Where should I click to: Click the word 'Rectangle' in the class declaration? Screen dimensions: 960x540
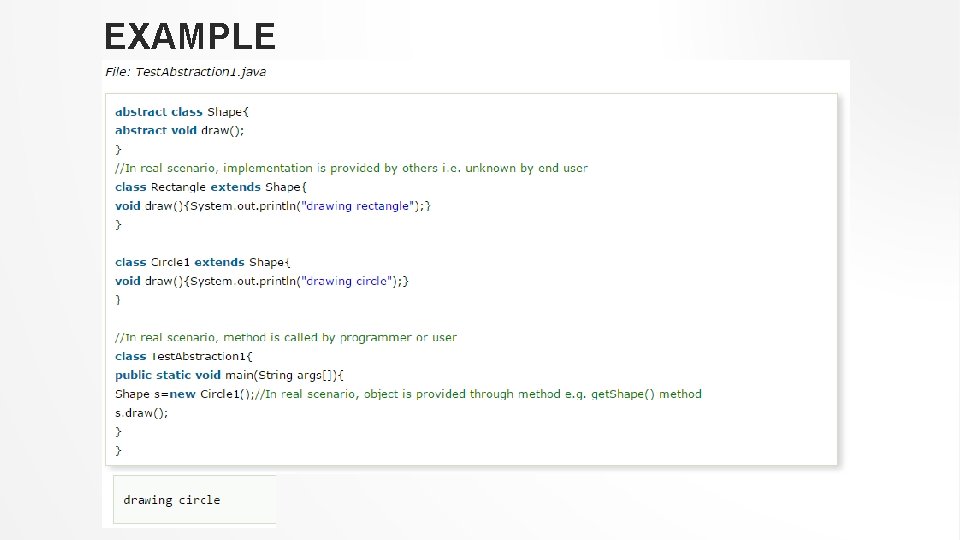[178, 187]
